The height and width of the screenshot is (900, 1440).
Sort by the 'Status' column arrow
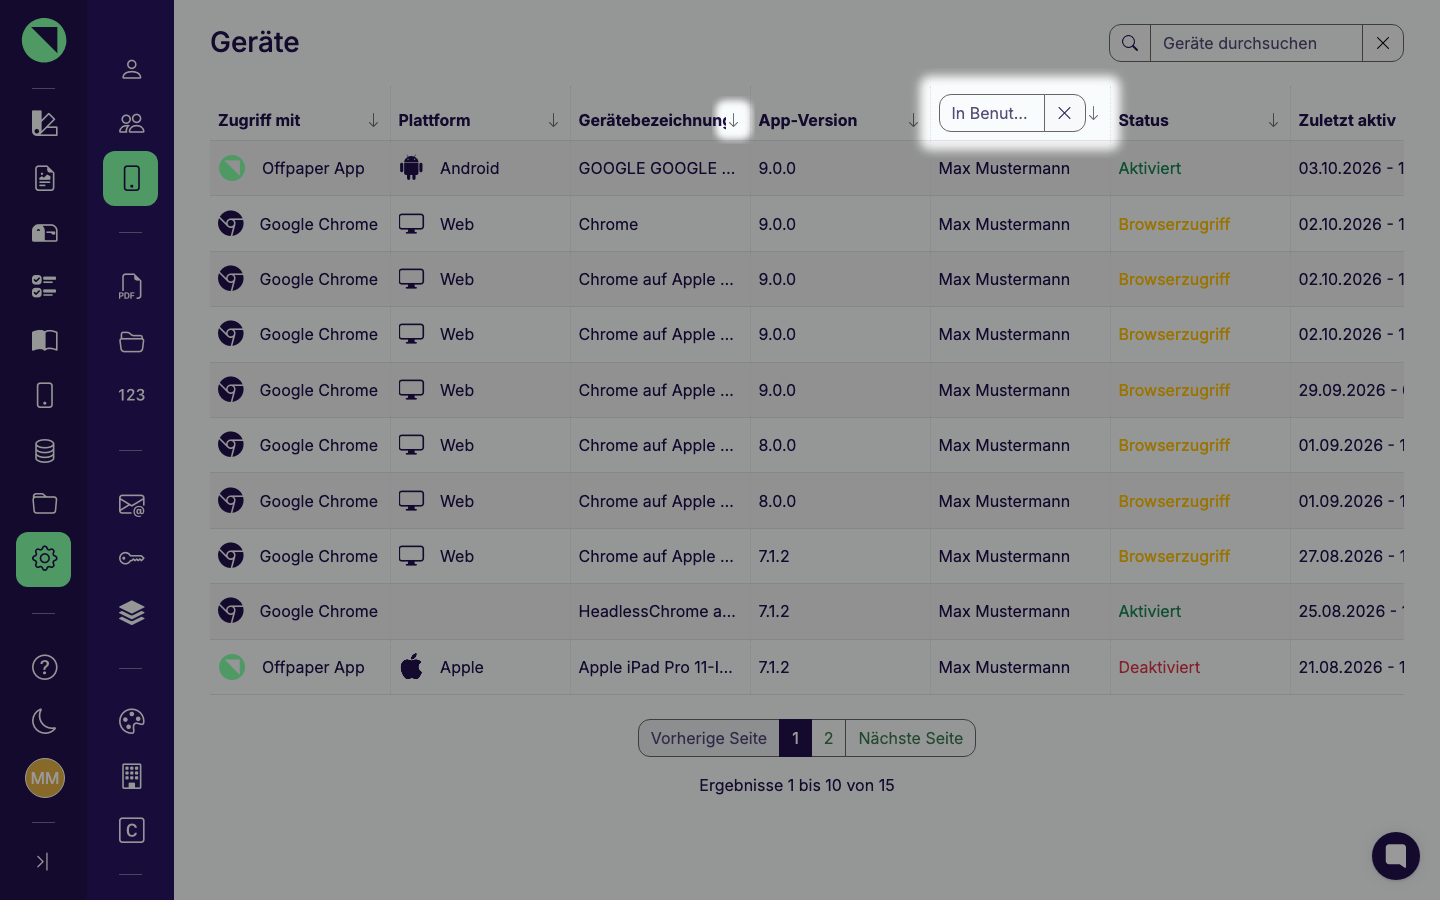[1273, 120]
